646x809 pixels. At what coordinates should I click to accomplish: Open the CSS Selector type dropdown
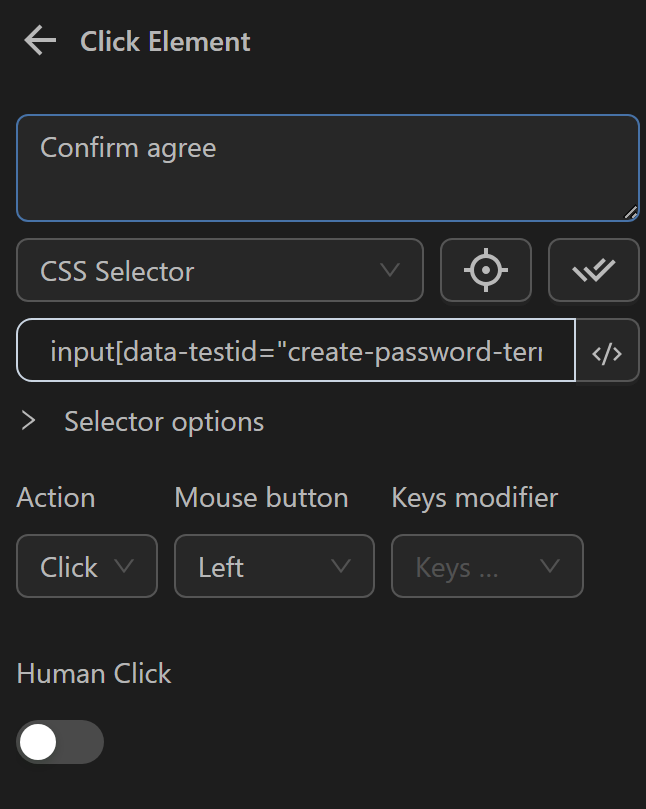pyautogui.click(x=219, y=269)
